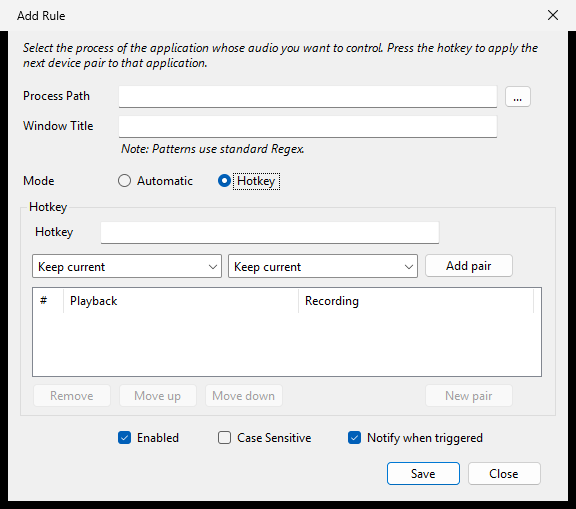Click the Move down button

click(244, 396)
